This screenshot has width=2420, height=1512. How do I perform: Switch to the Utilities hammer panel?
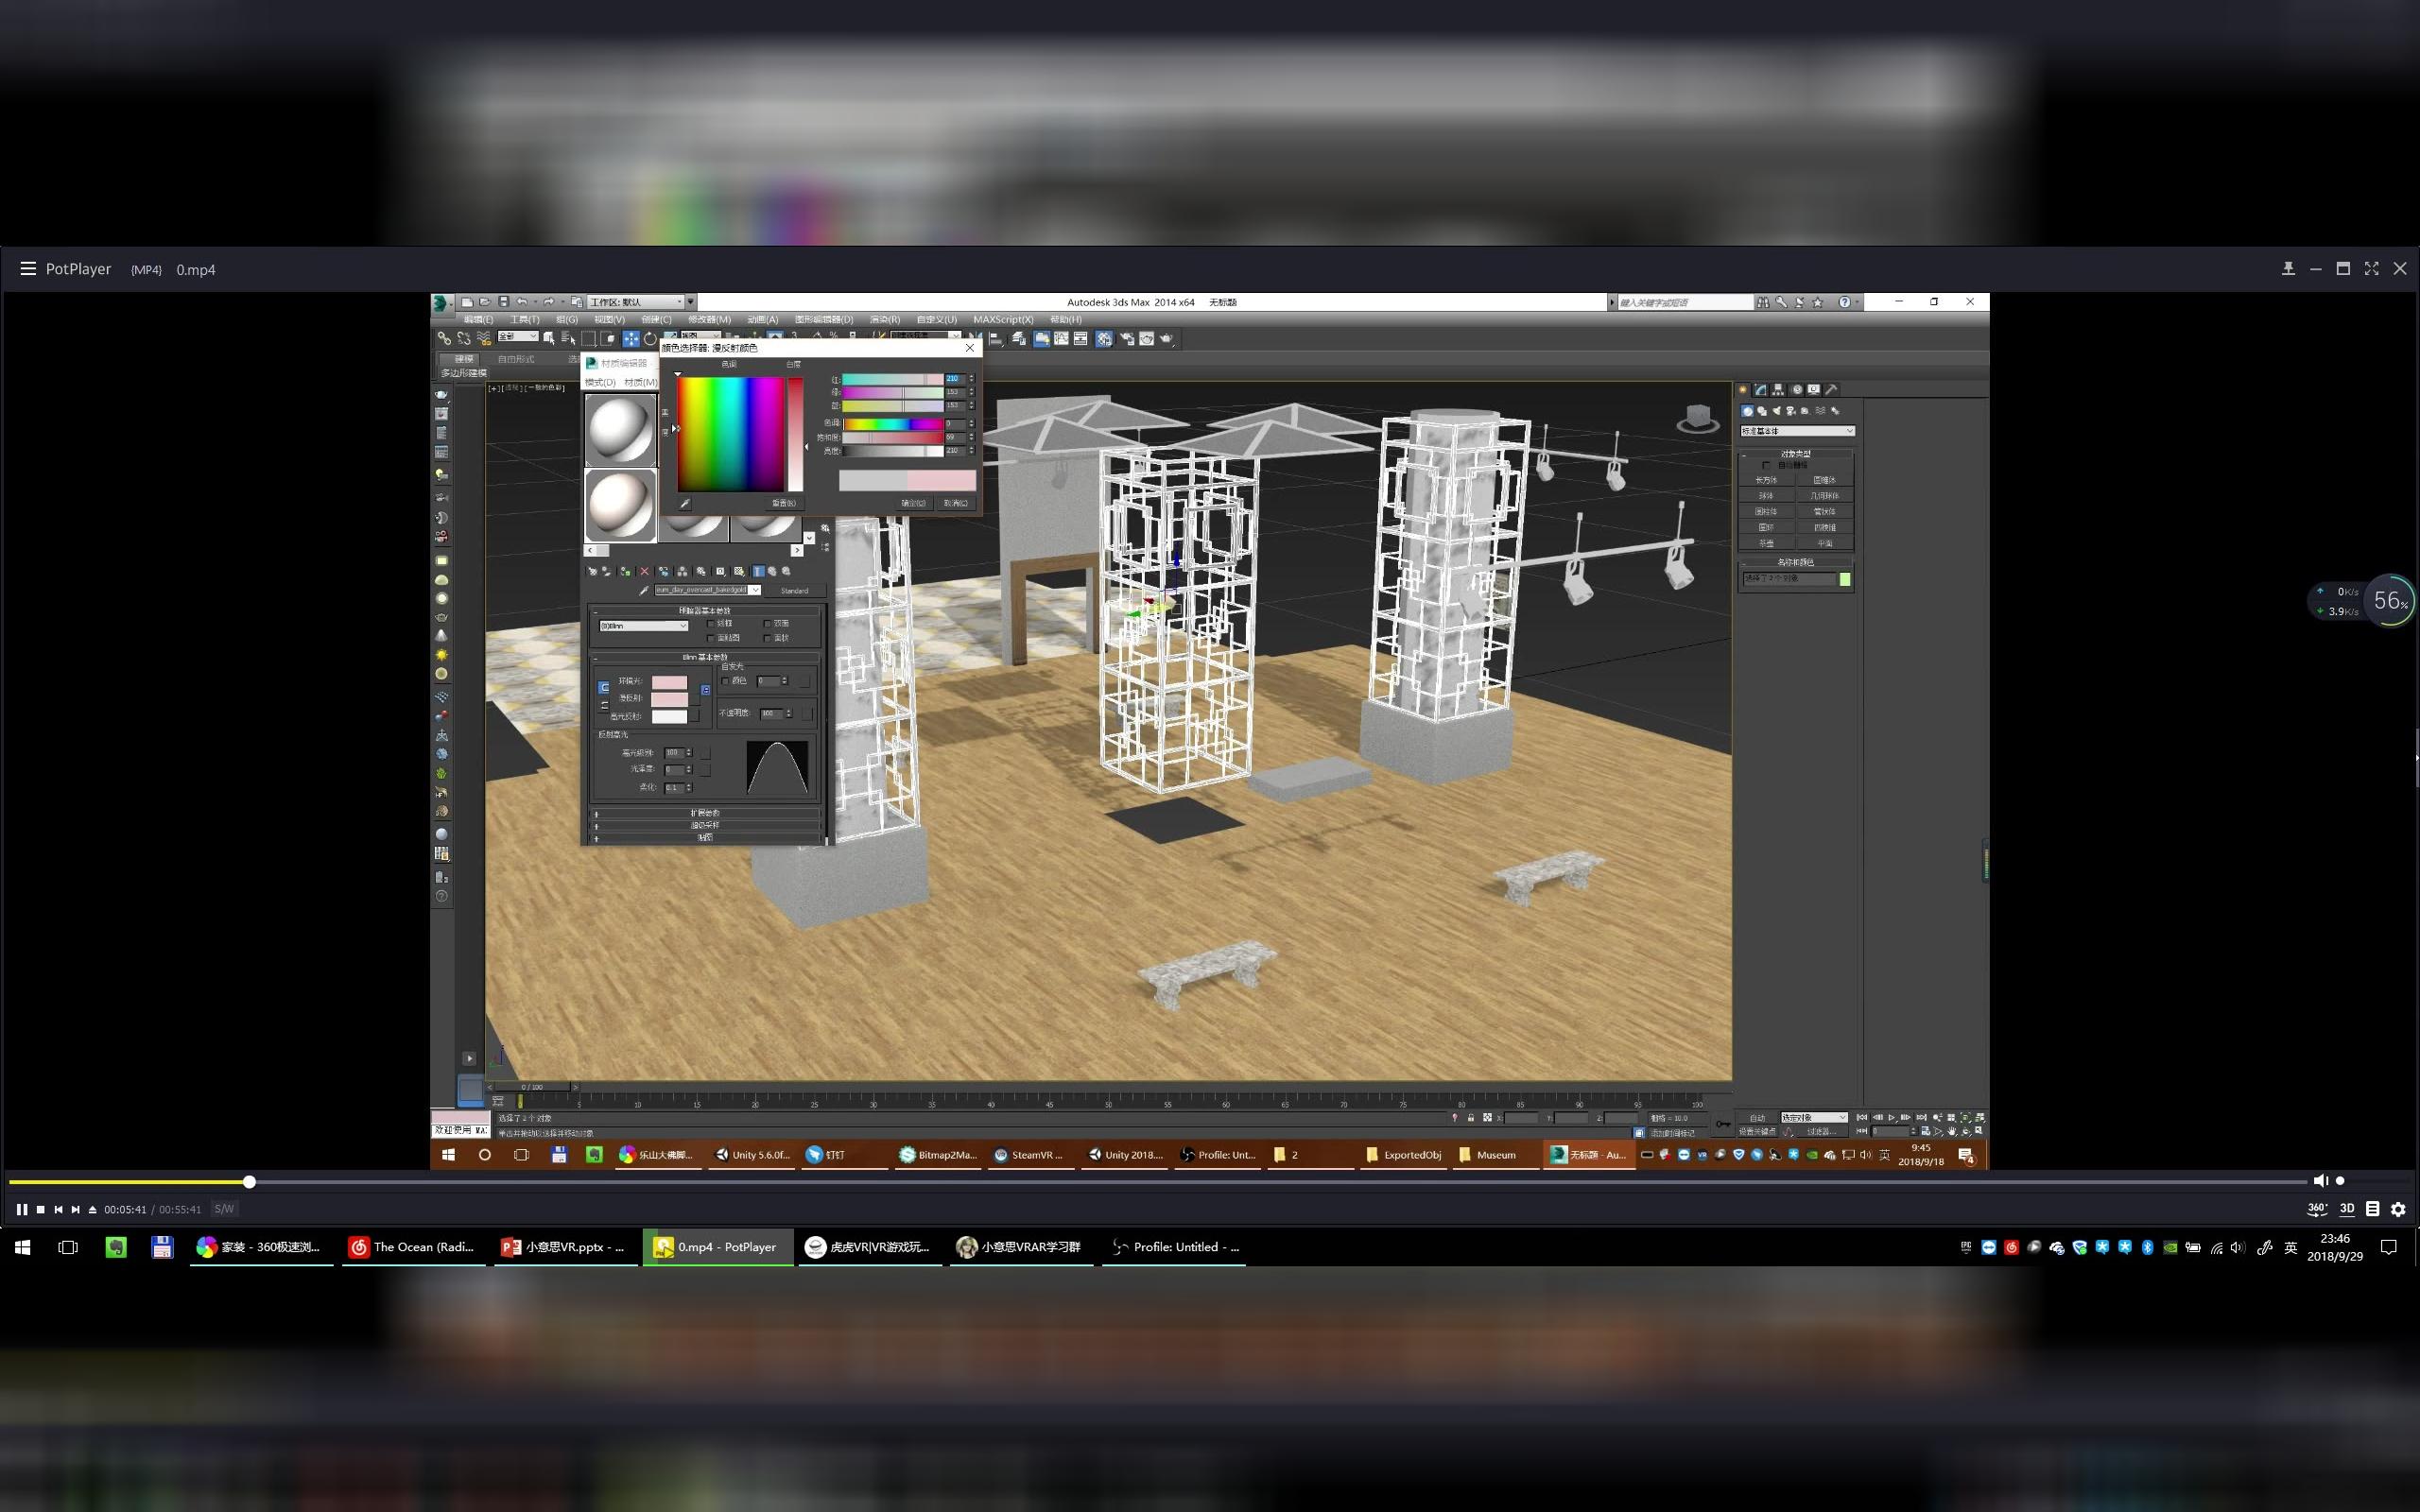(1831, 391)
